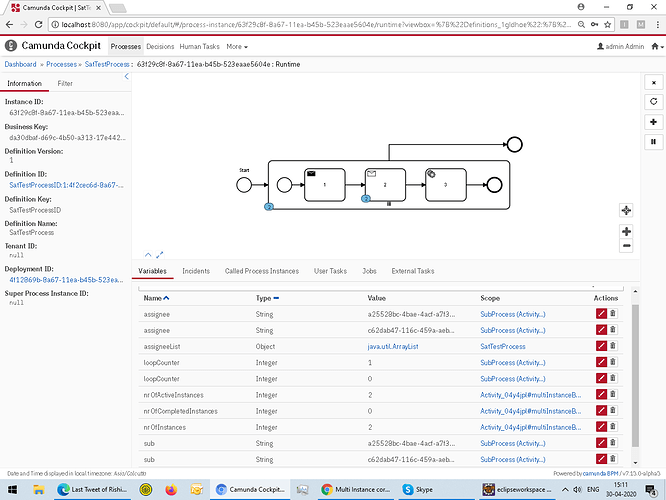Click the instance count badge on the subprocess
Screen dimensions: 666x500
[269, 207]
